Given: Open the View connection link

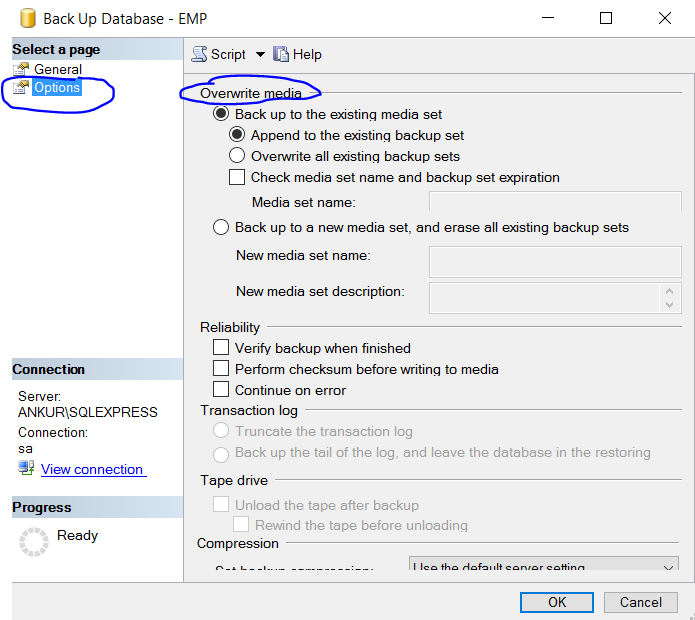Looking at the screenshot, I should [x=92, y=469].
